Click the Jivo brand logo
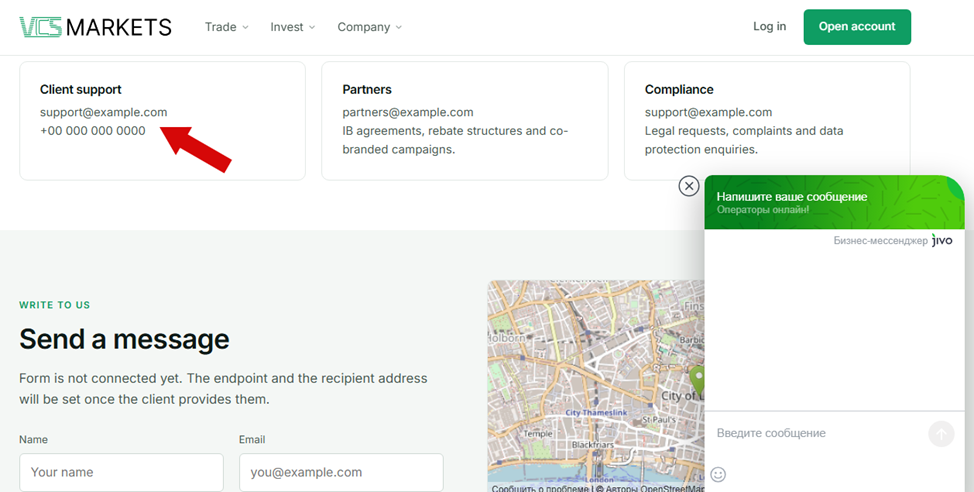 (x=942, y=240)
